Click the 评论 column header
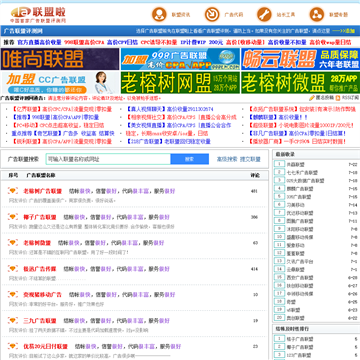This screenshot has height=360, width=360. (255, 175)
